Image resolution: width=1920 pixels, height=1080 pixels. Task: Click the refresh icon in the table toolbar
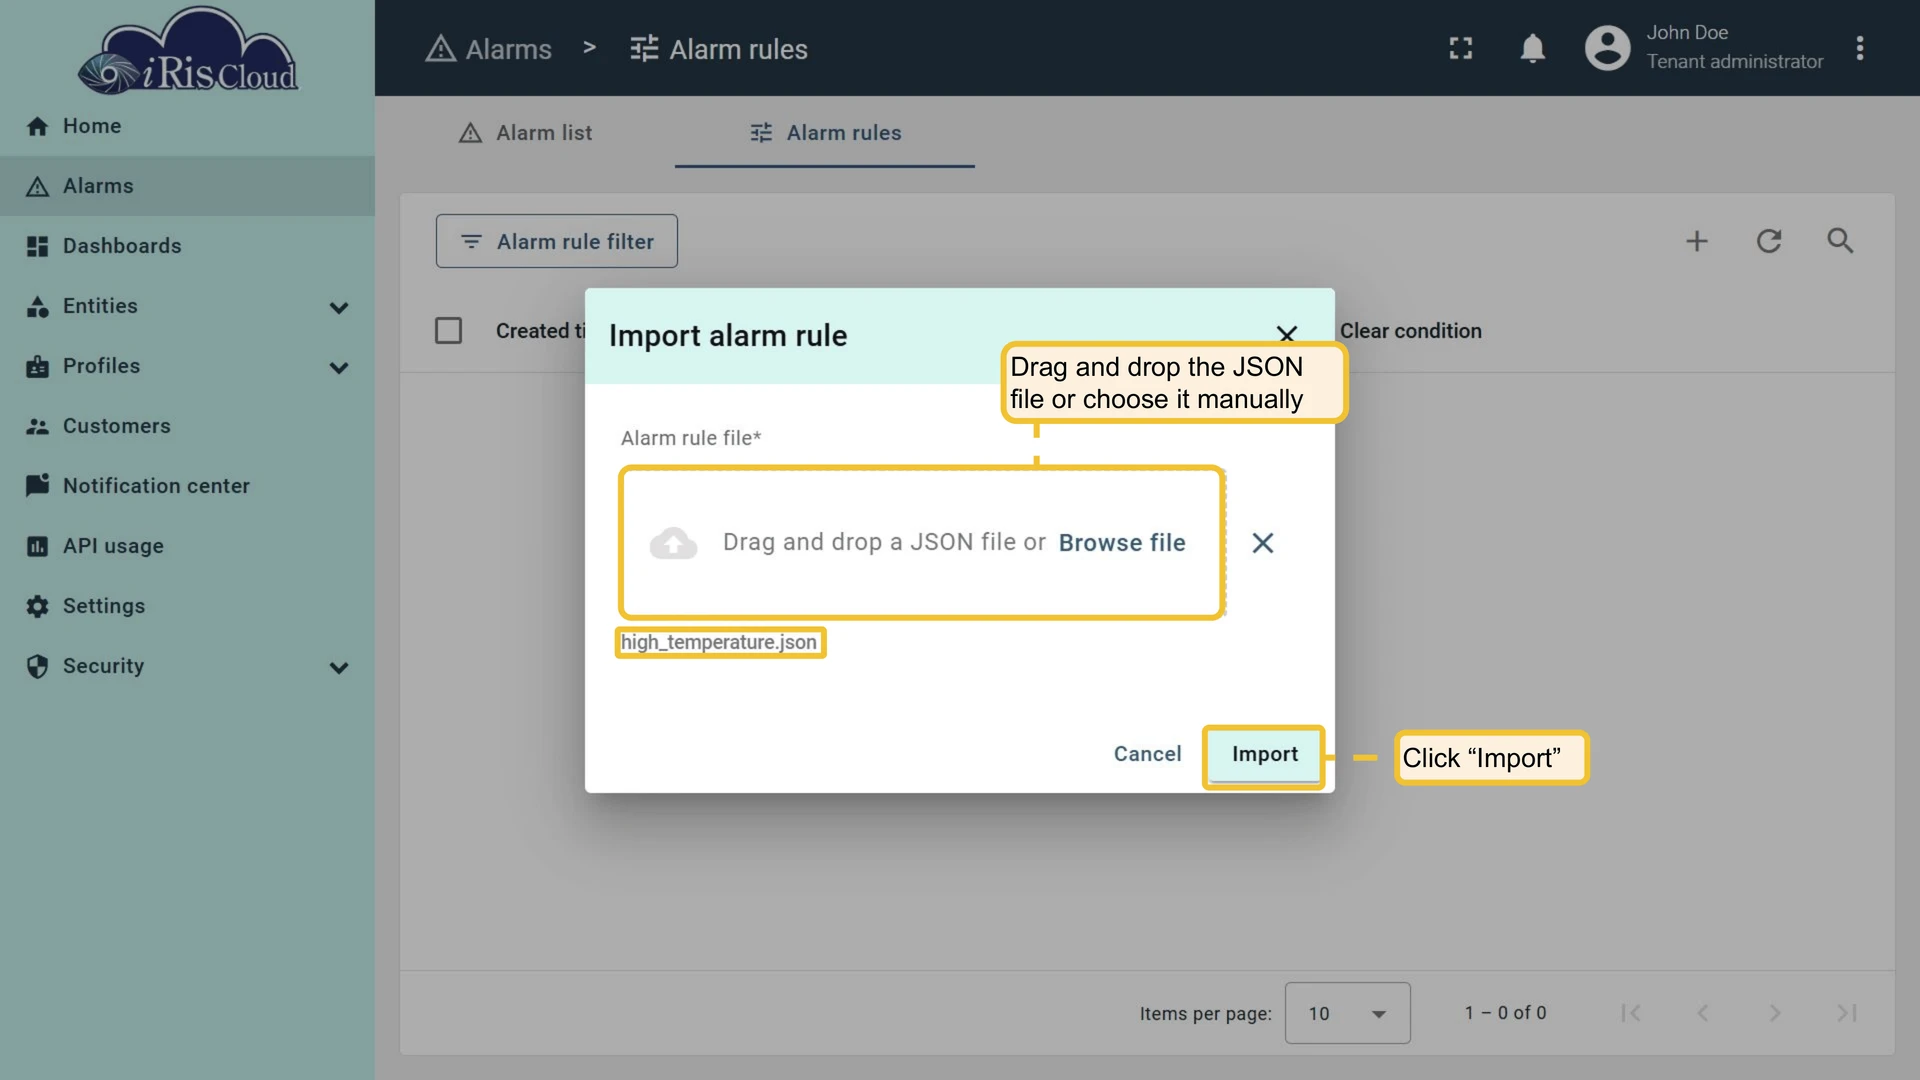click(x=1769, y=241)
